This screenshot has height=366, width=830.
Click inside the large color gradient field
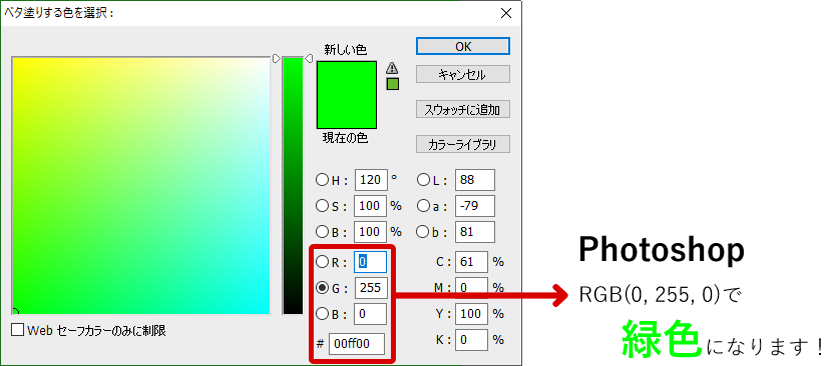[x=141, y=185]
